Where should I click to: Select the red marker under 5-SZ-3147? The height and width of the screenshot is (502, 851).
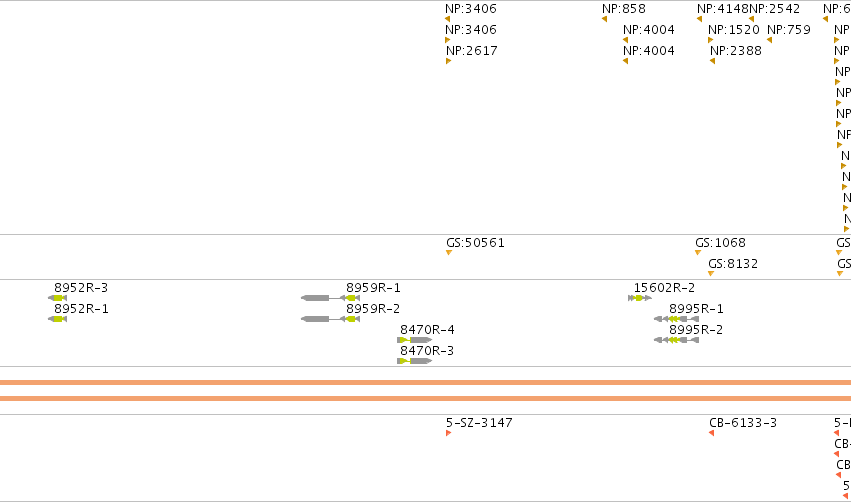[x=448, y=433]
